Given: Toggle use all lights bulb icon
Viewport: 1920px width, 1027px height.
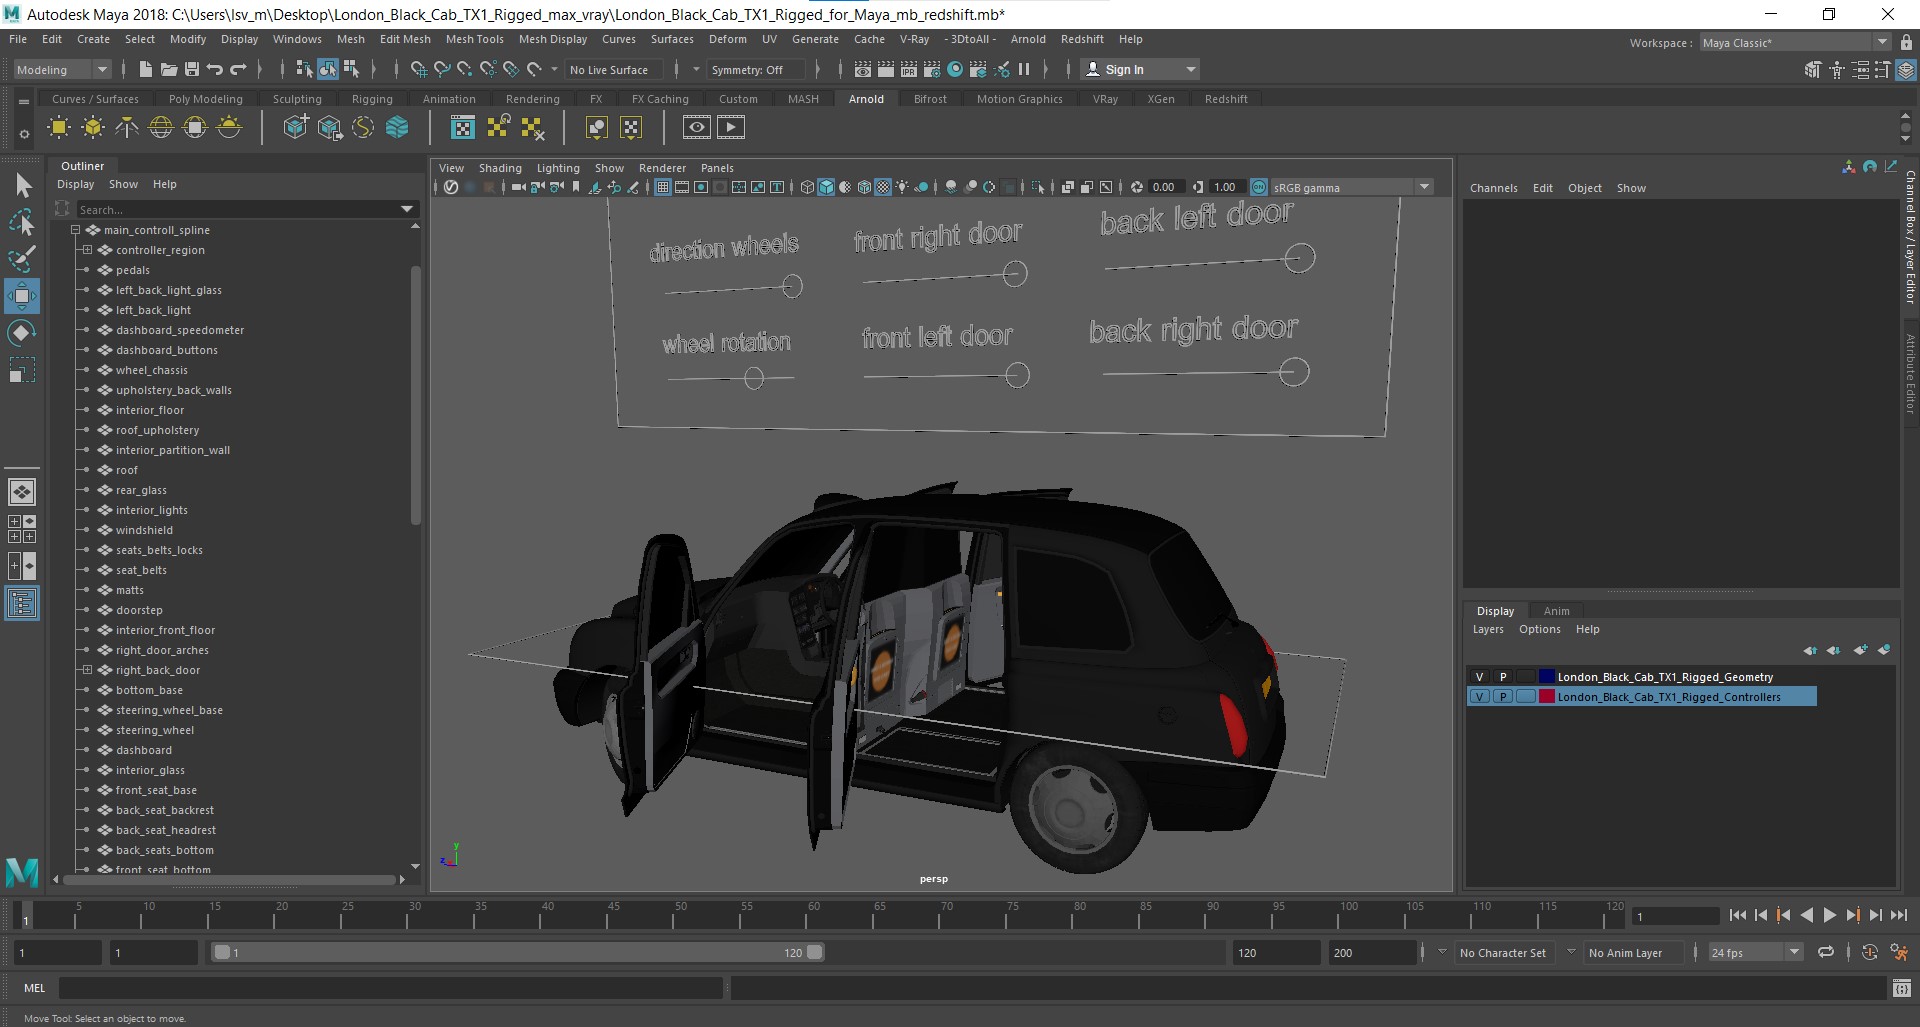Looking at the screenshot, I should [902, 187].
